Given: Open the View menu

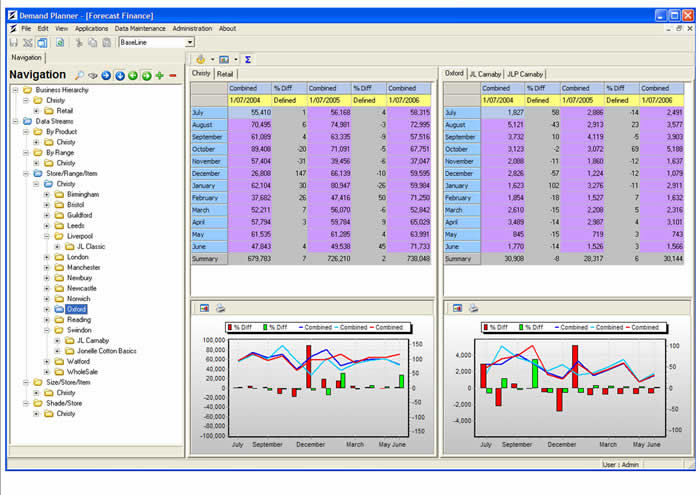Looking at the screenshot, I should tap(61, 29).
